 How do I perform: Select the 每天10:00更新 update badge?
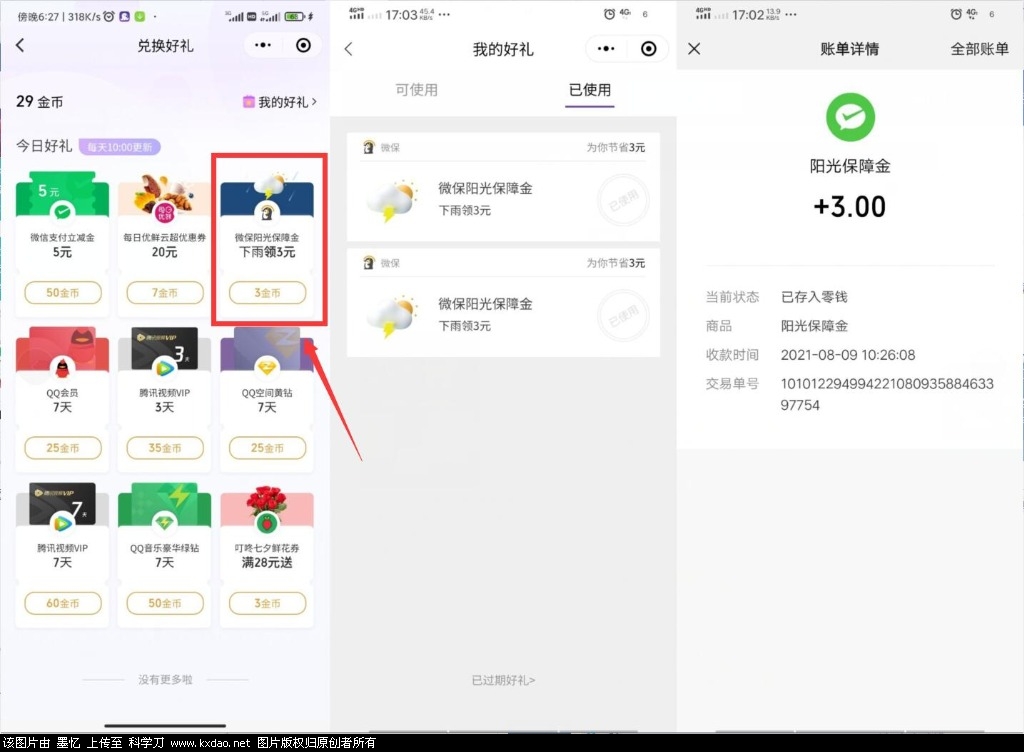[120, 147]
